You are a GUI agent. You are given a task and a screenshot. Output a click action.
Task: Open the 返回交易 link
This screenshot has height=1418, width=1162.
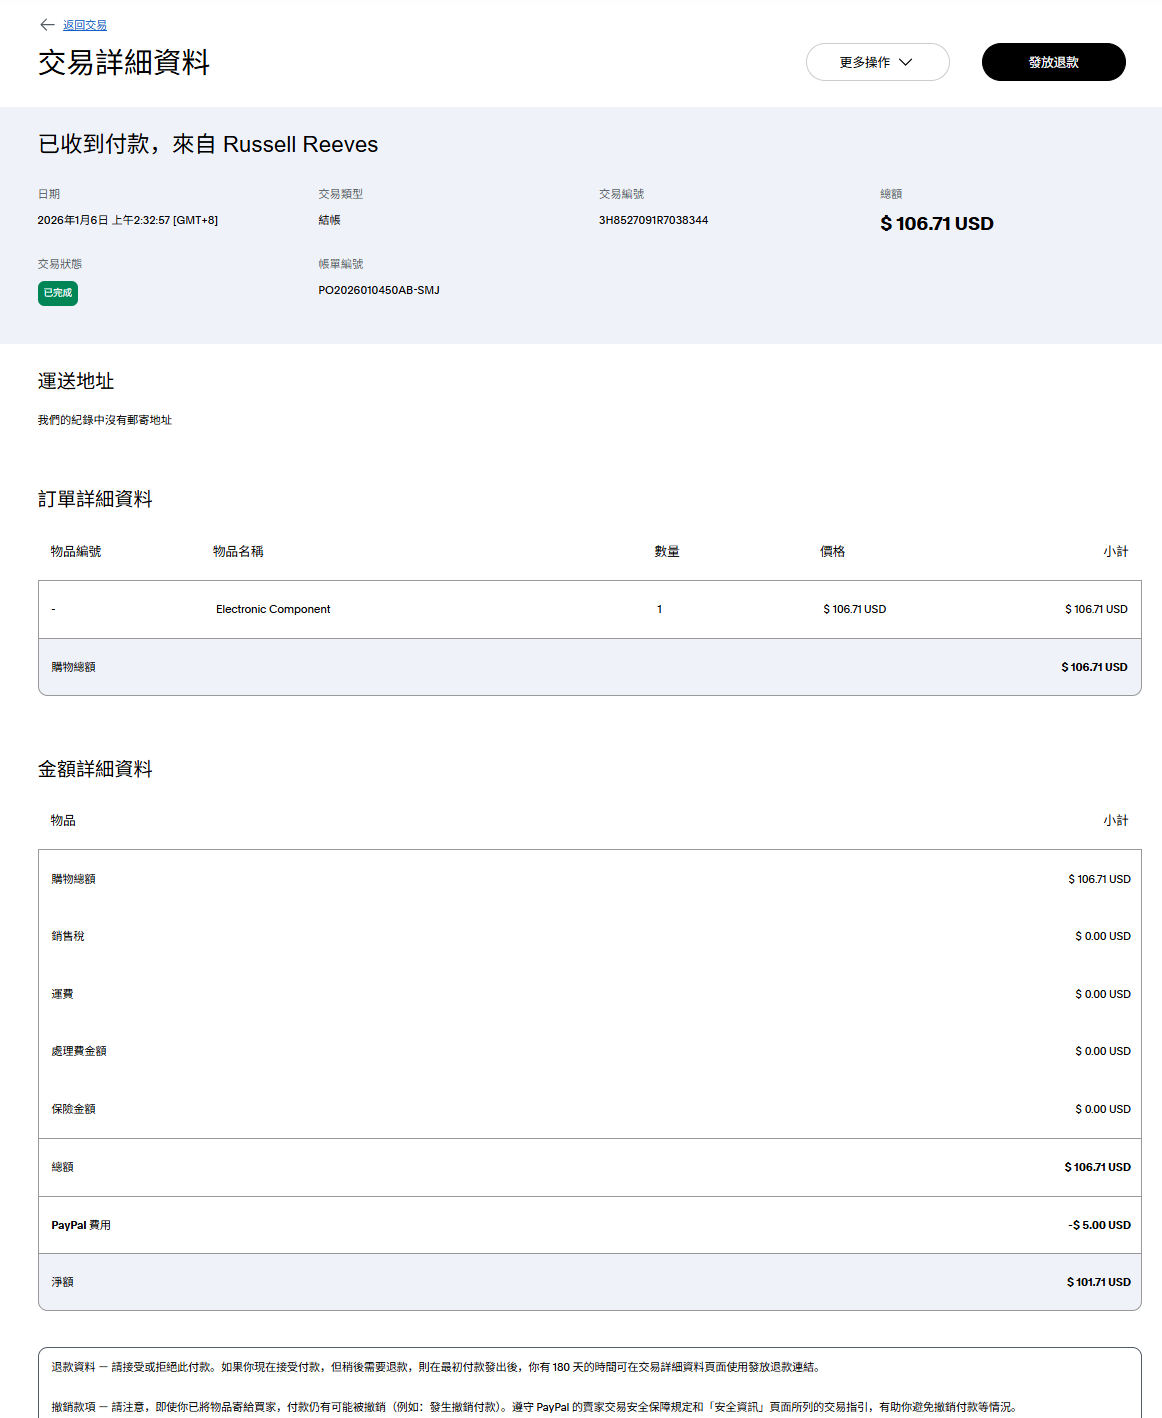pos(85,25)
